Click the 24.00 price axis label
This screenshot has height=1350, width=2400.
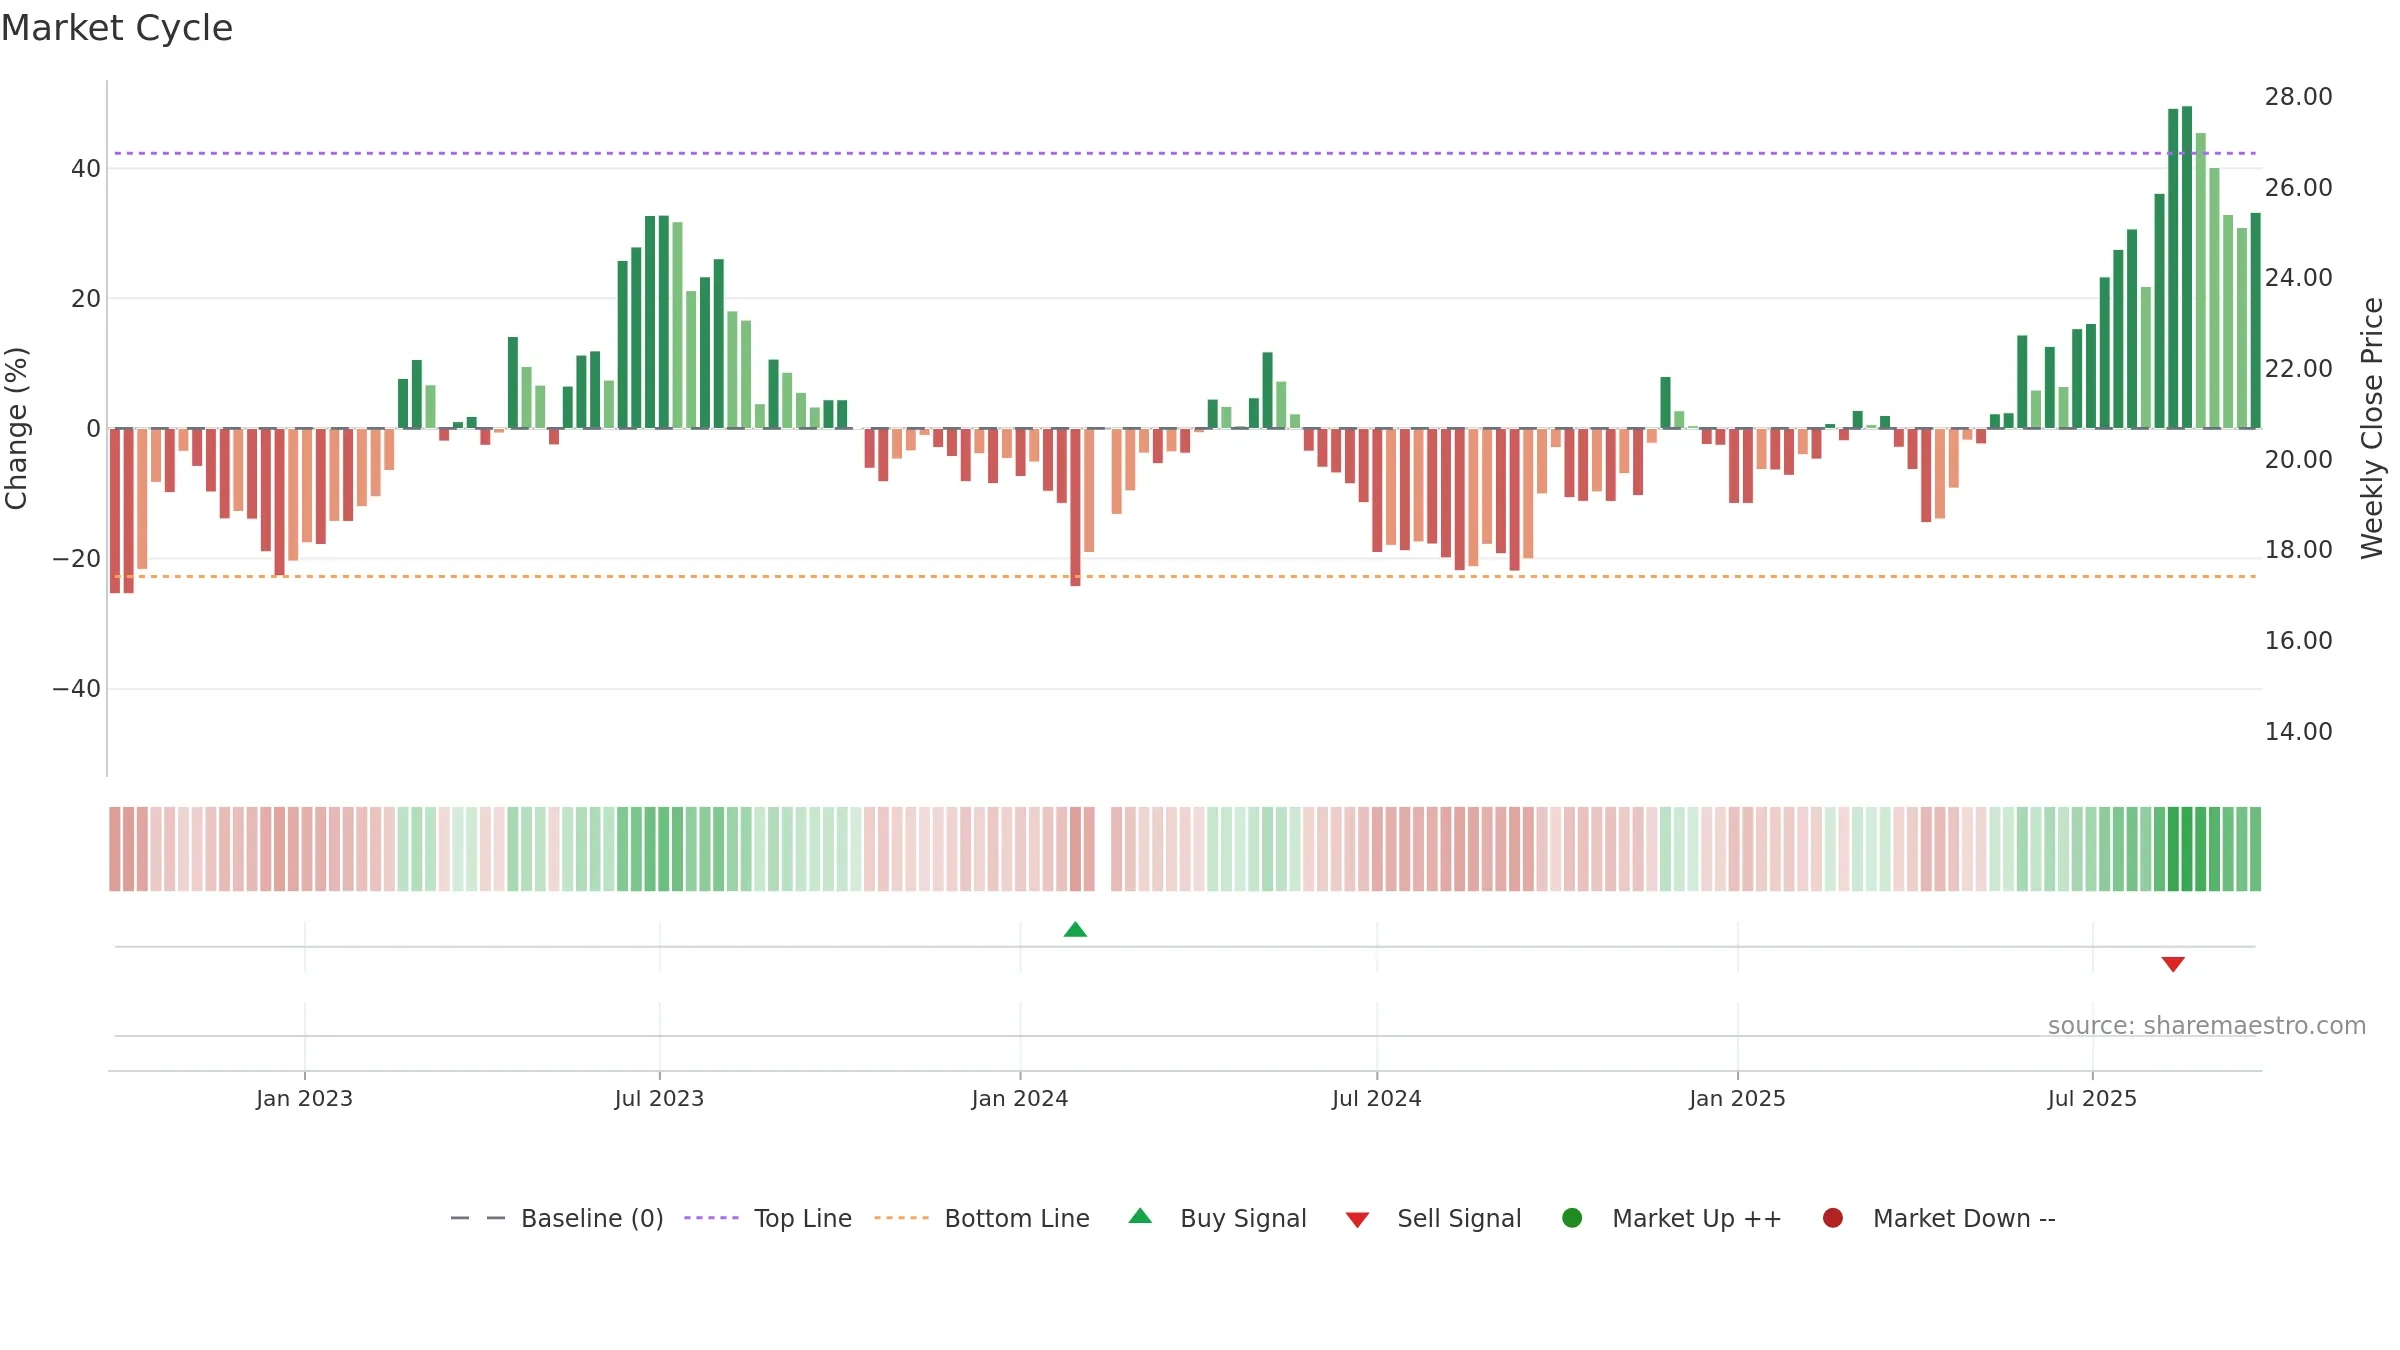point(2298,278)
